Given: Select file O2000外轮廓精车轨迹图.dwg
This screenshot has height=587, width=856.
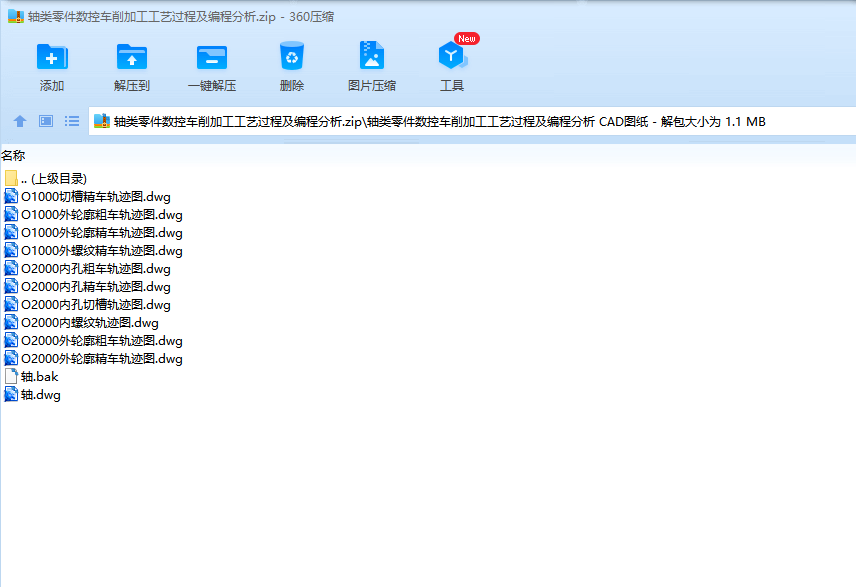Looking at the screenshot, I should click(102, 359).
